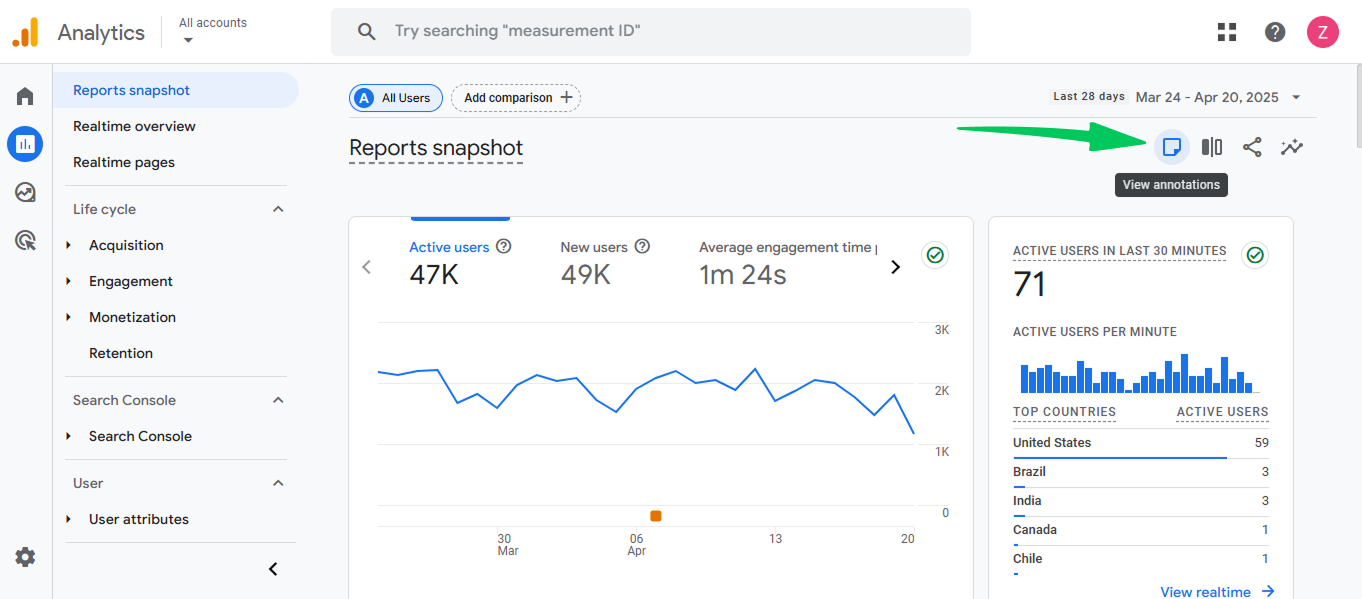The image size is (1362, 599).
Task: Open the Help question mark icon
Action: point(1275,32)
